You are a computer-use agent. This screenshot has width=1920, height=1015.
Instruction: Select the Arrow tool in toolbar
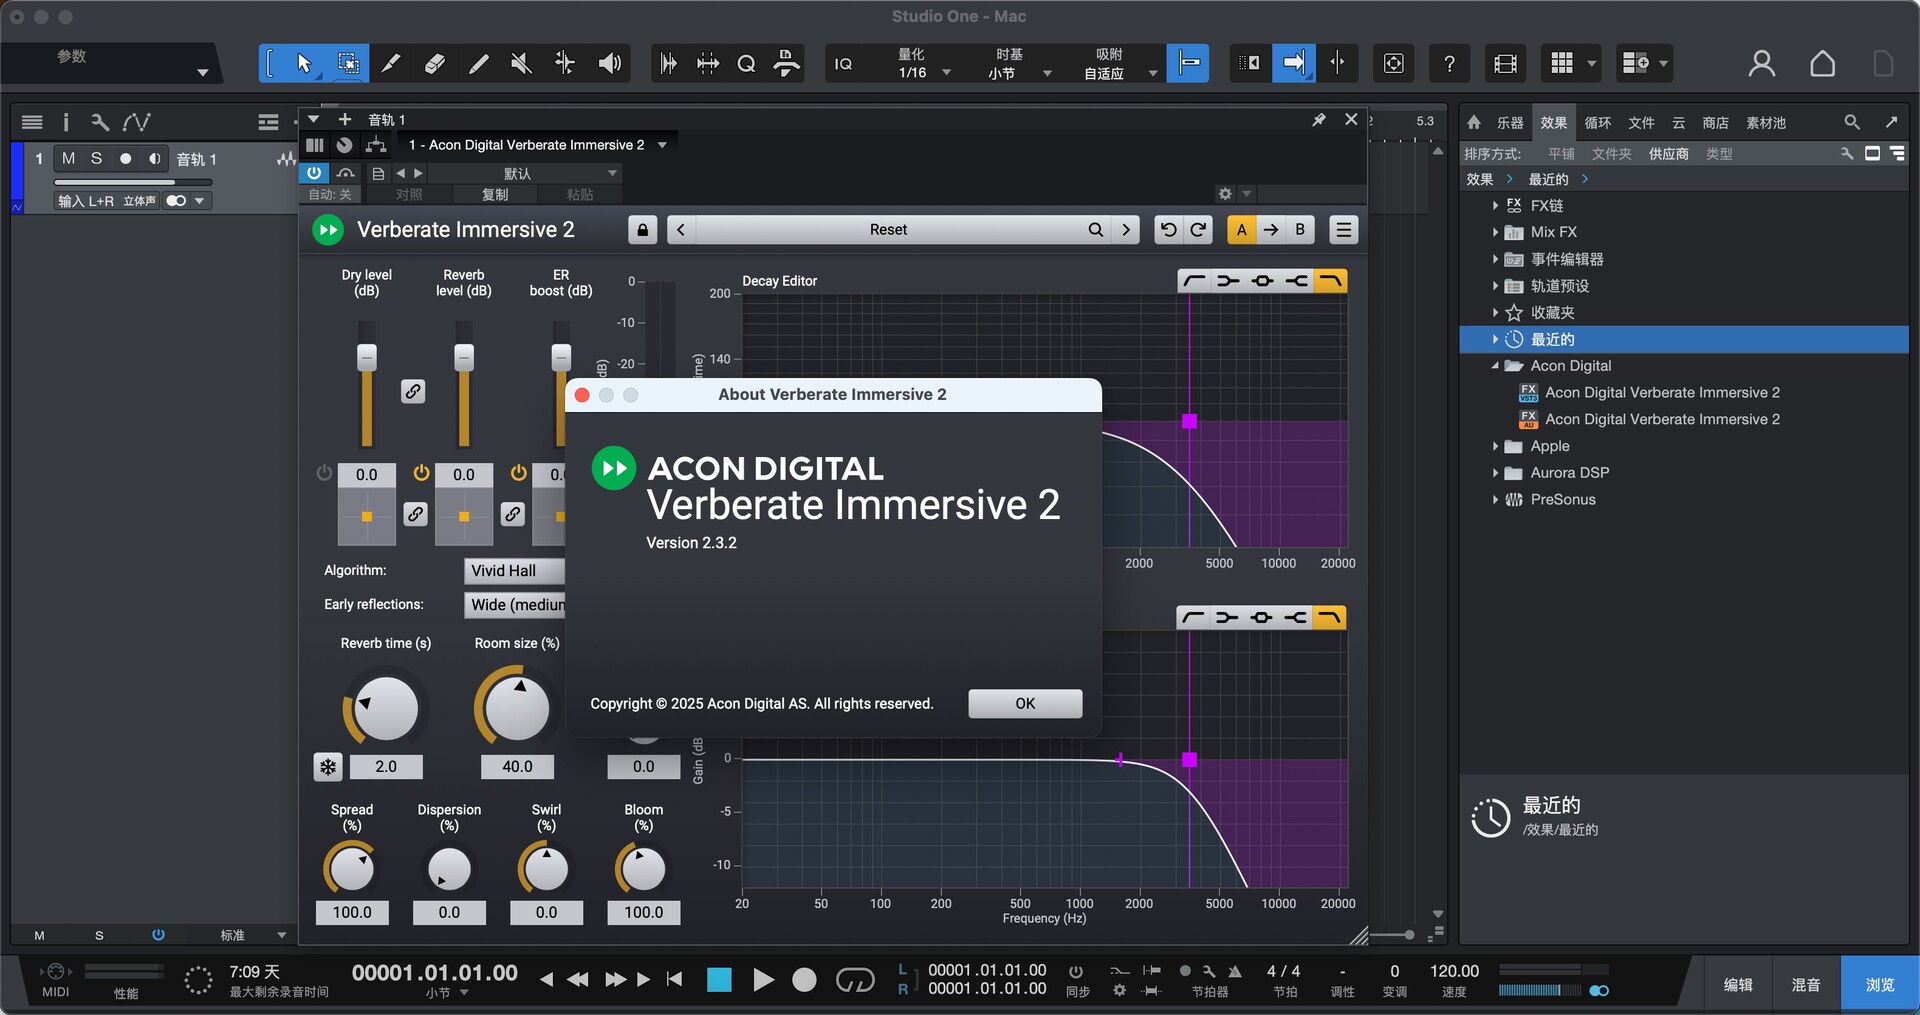point(304,64)
